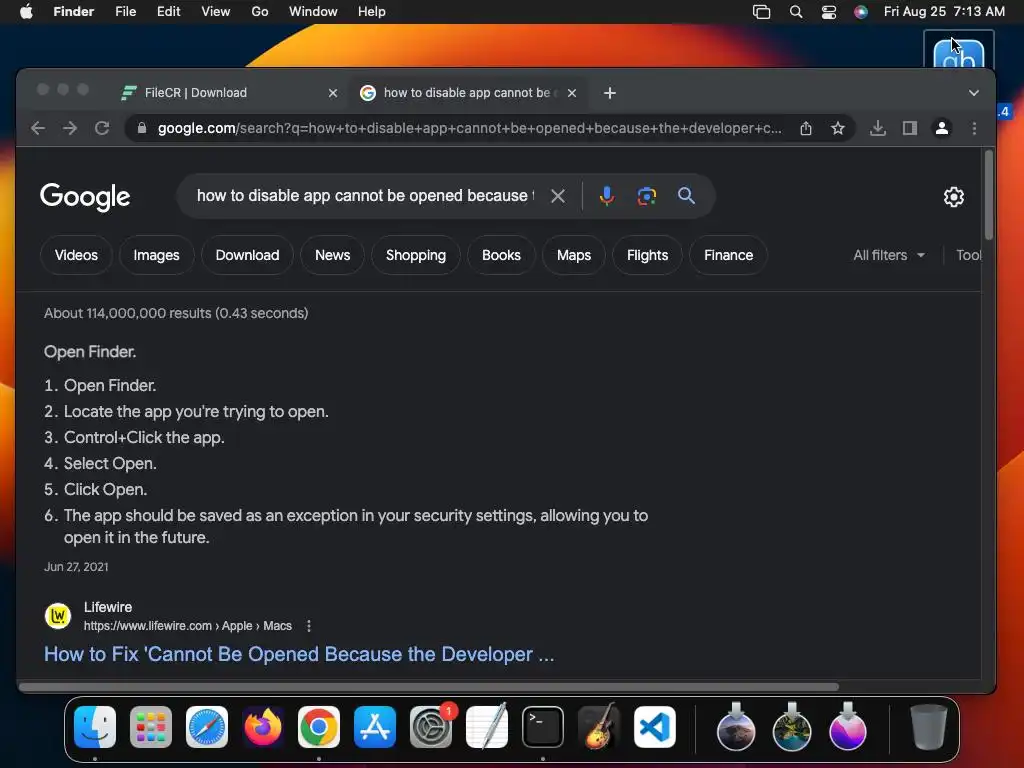Open the Window menu in menu bar
1024x768 pixels.
(313, 12)
